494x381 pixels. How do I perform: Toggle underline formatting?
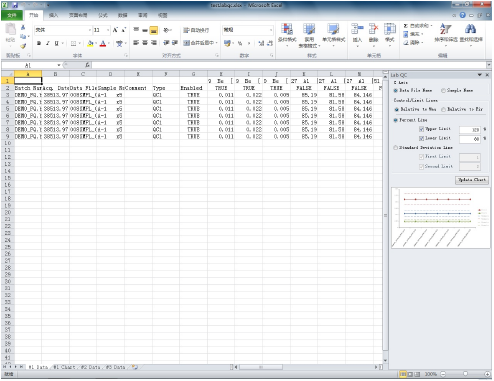[x=56, y=43]
